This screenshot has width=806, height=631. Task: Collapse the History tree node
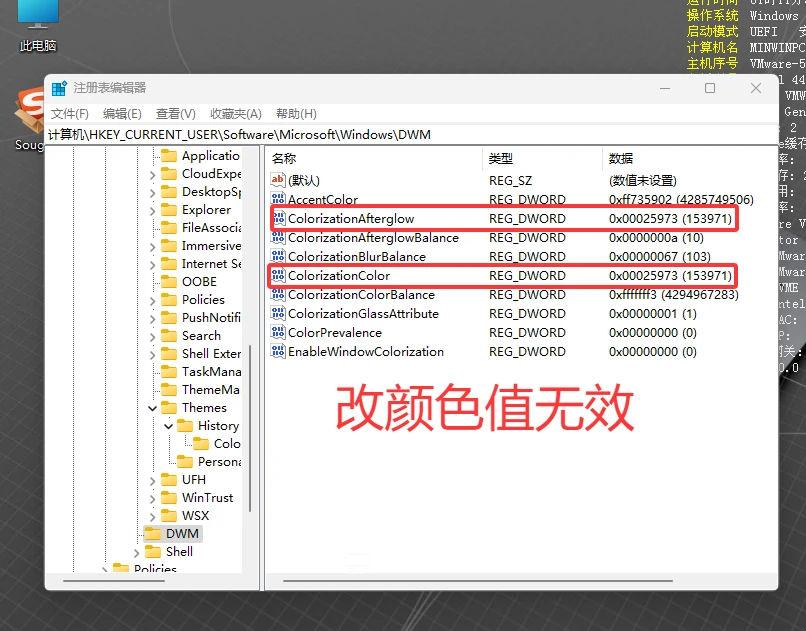[x=168, y=426]
